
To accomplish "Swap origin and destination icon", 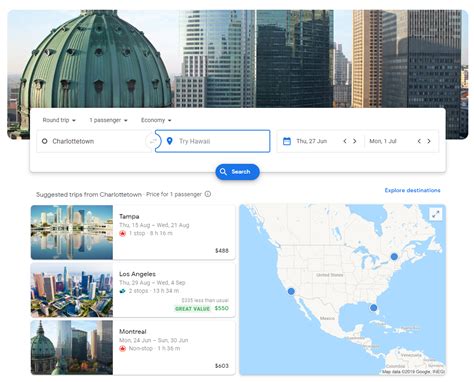I will tap(153, 141).
